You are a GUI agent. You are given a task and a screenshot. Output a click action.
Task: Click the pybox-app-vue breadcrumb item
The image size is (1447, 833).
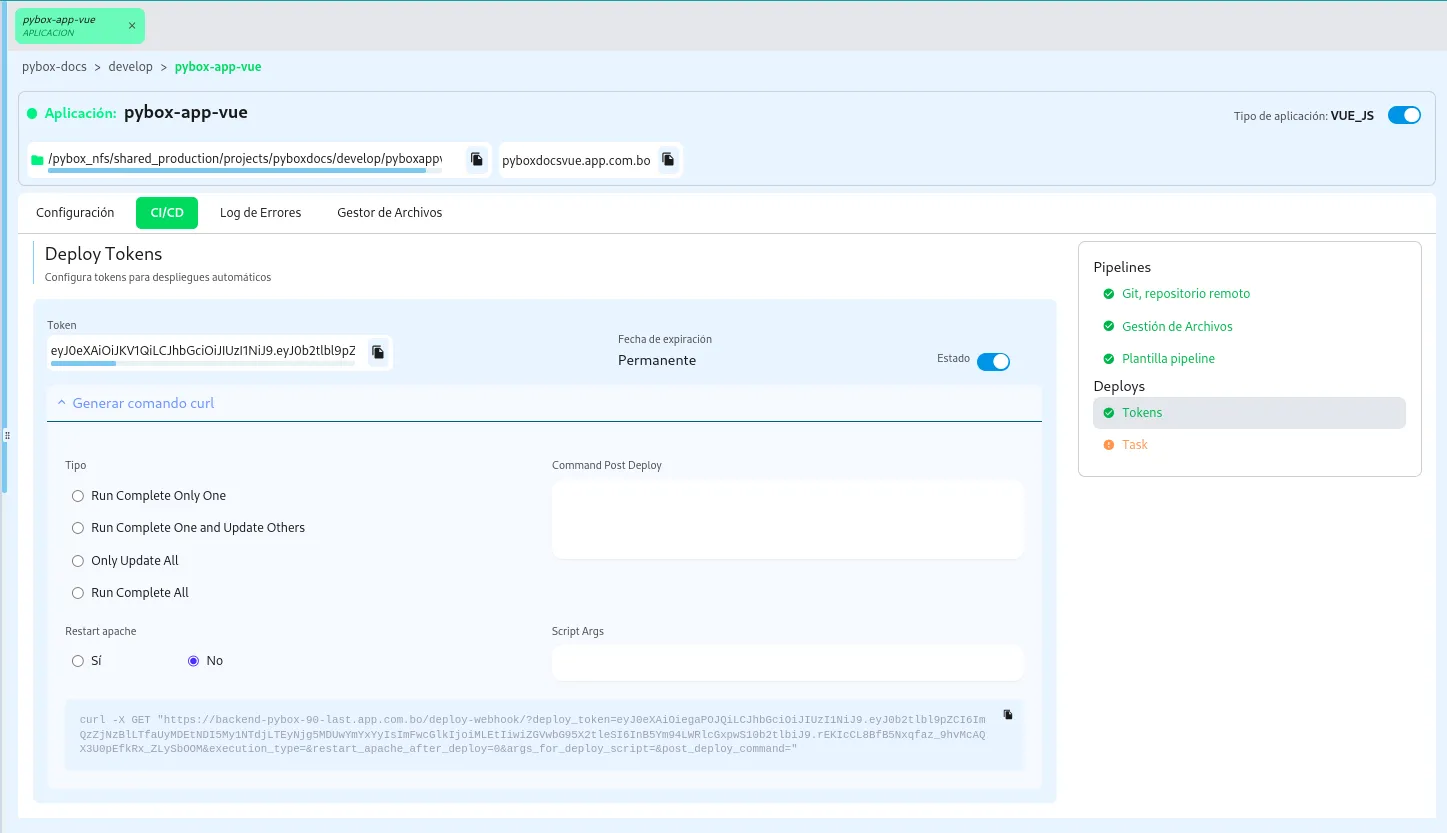click(x=218, y=67)
